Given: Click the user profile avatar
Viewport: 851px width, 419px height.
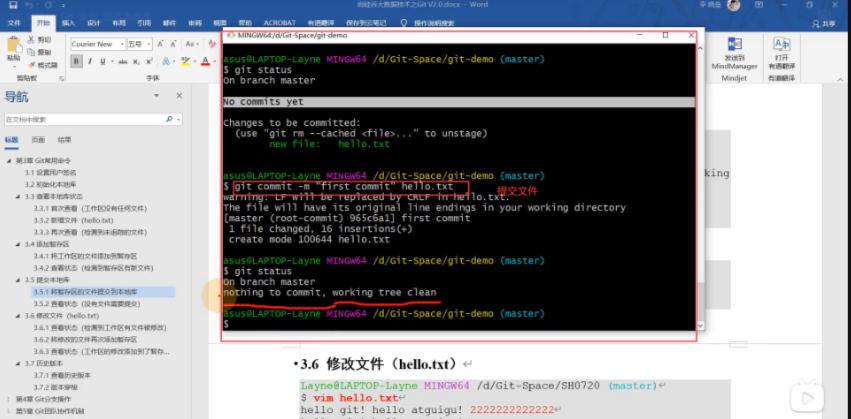Looking at the screenshot, I should [x=733, y=6].
